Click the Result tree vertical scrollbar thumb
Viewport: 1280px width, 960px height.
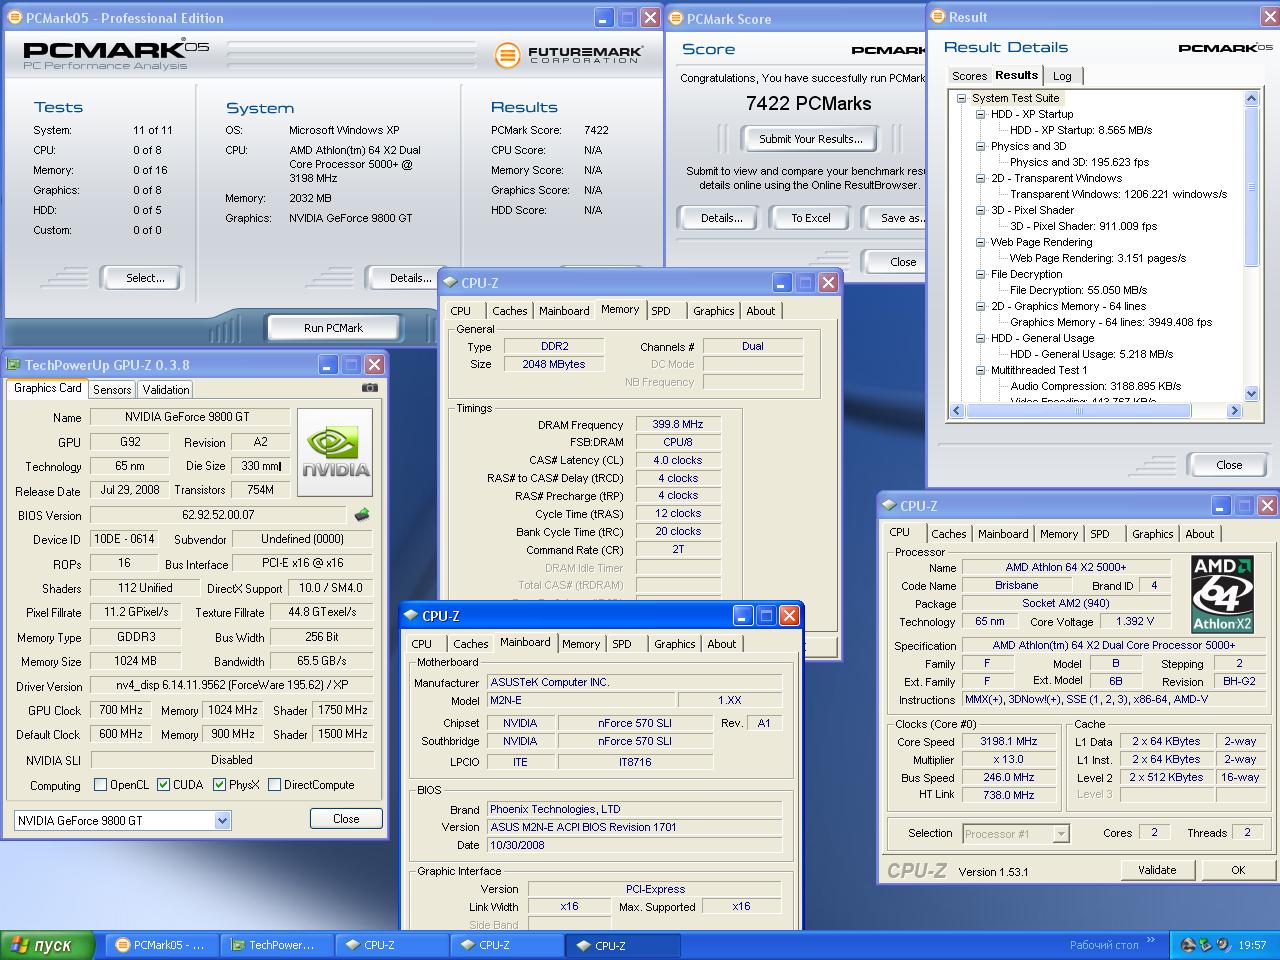(1251, 188)
